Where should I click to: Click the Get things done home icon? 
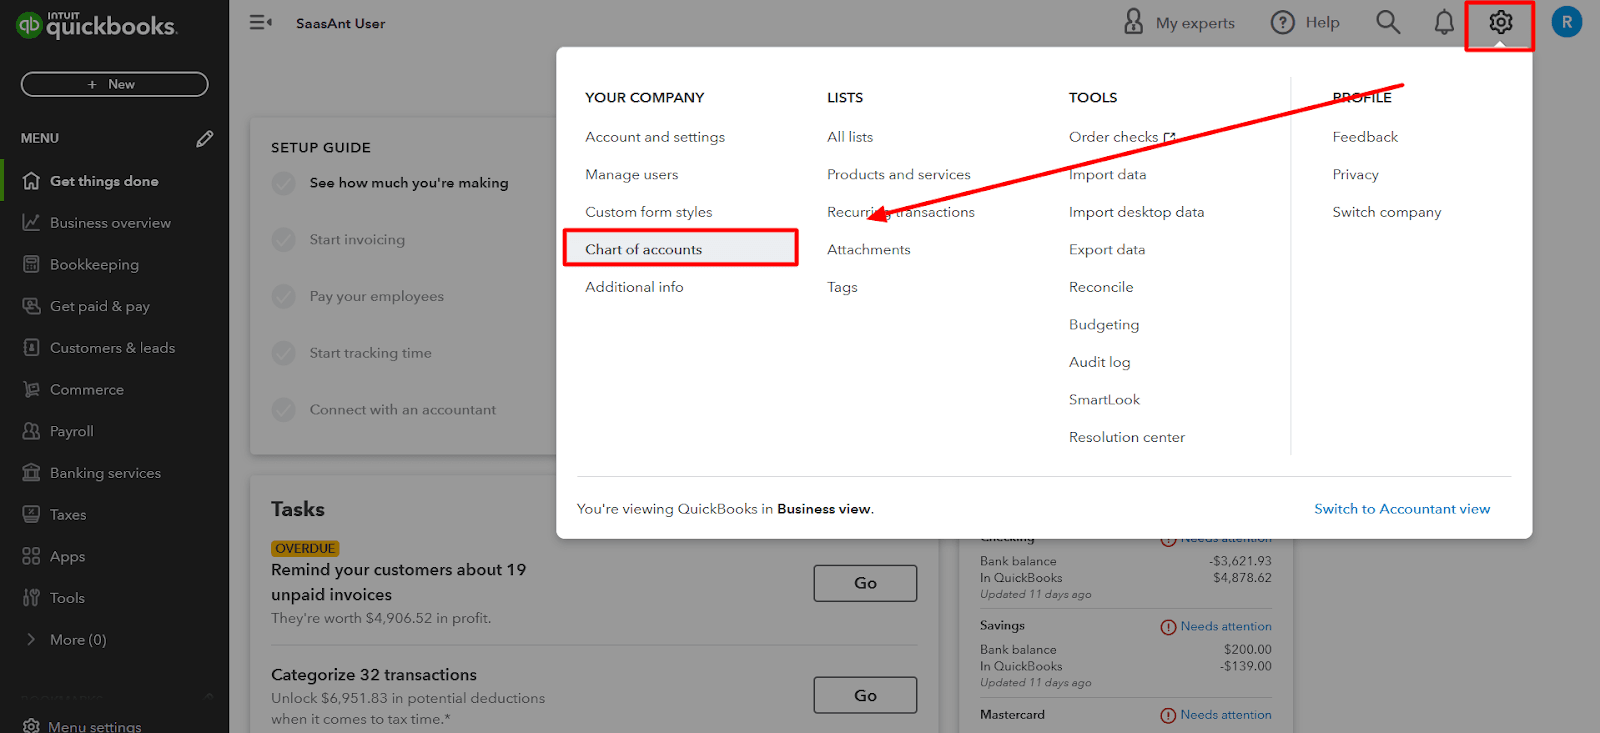tap(31, 181)
